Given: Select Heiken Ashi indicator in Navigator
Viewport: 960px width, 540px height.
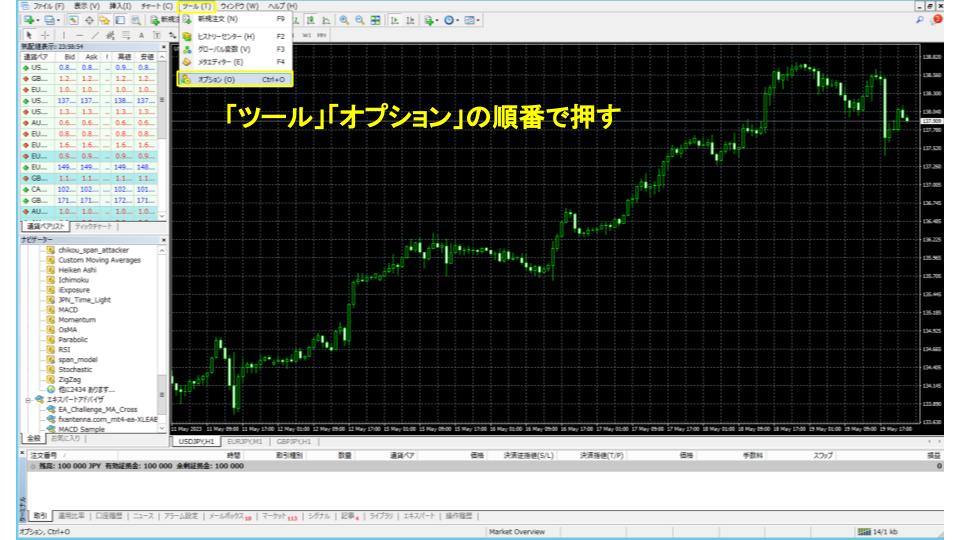Looking at the screenshot, I should pyautogui.click(x=79, y=270).
